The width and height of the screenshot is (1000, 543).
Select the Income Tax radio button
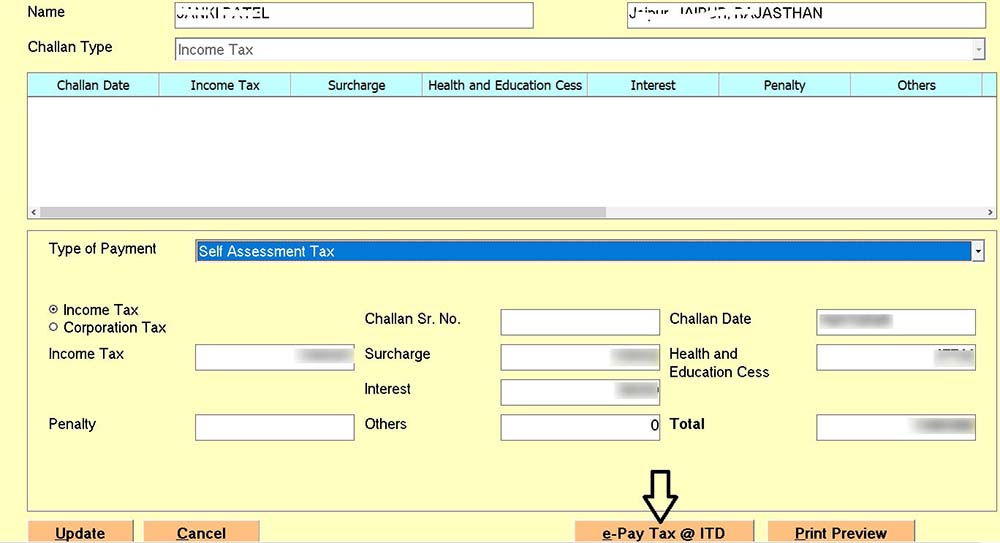pyautogui.click(x=54, y=310)
